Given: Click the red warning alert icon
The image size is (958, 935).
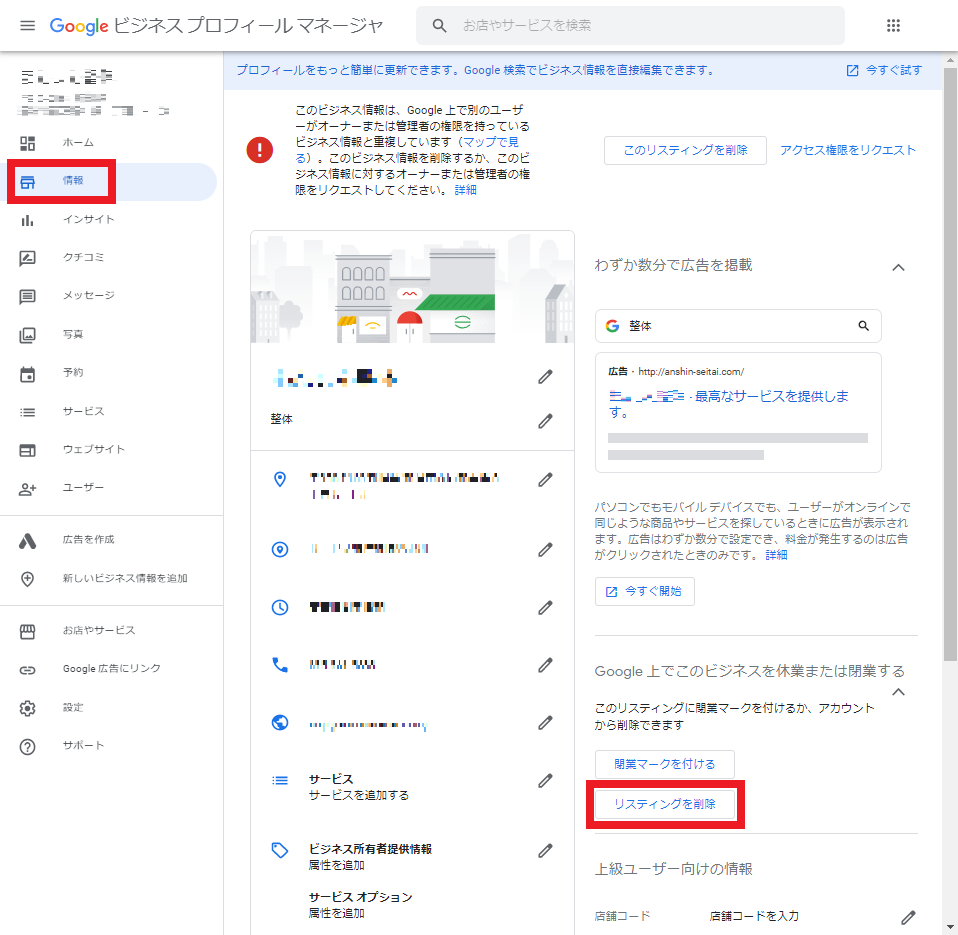Looking at the screenshot, I should pos(260,150).
